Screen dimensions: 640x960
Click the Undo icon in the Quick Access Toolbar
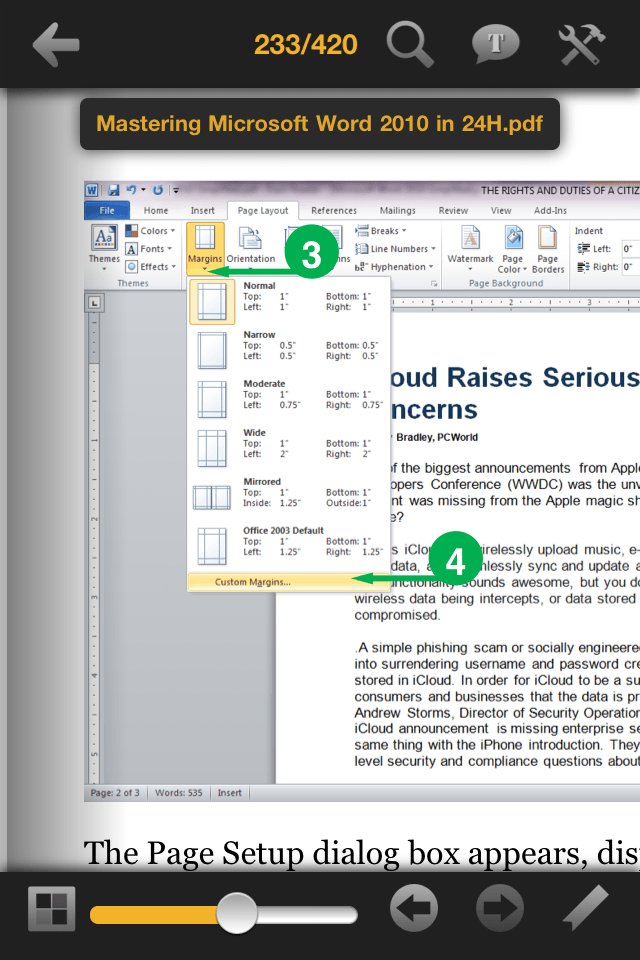[x=131, y=190]
